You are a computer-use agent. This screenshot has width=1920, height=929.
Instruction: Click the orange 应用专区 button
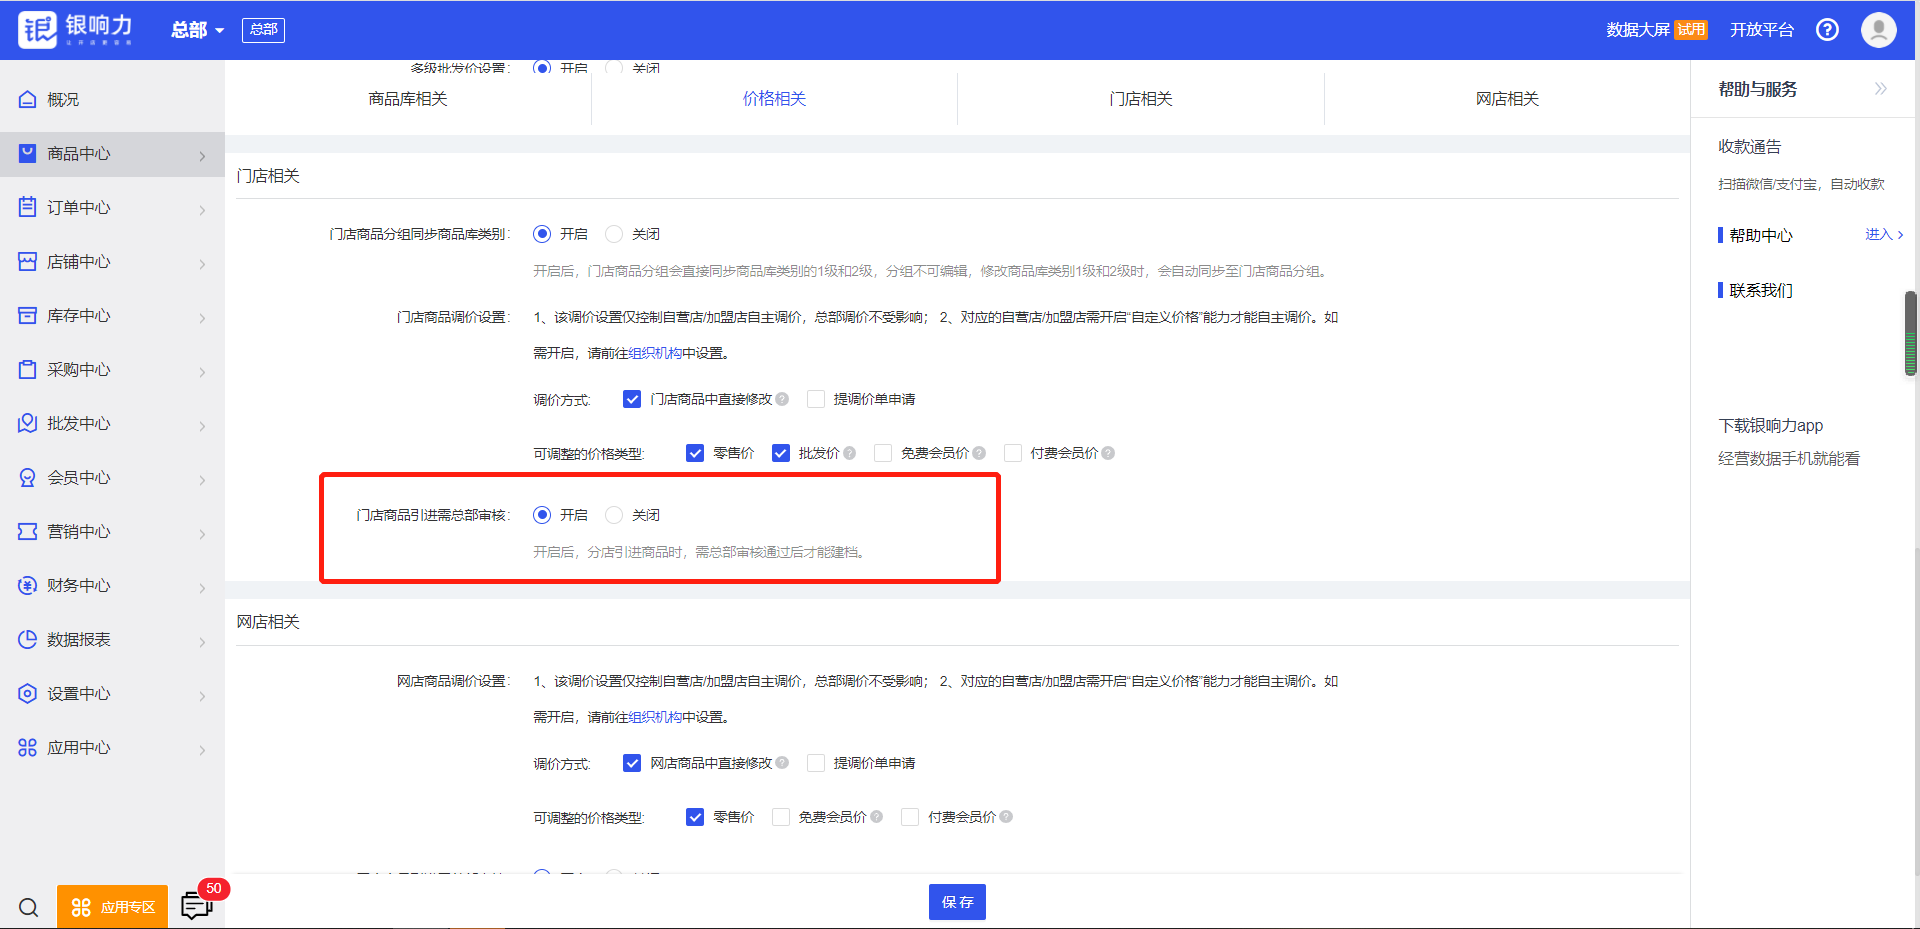coord(112,907)
